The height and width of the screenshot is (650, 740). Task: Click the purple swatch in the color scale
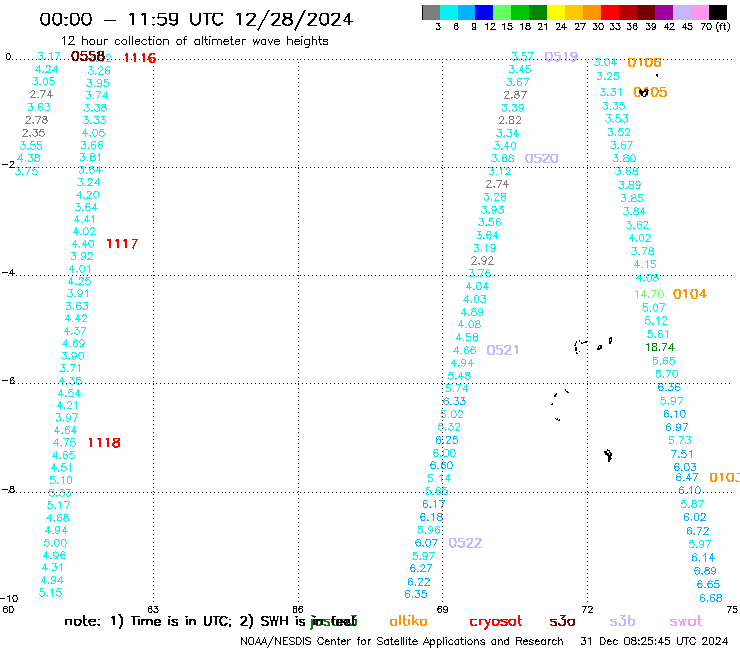click(664, 12)
